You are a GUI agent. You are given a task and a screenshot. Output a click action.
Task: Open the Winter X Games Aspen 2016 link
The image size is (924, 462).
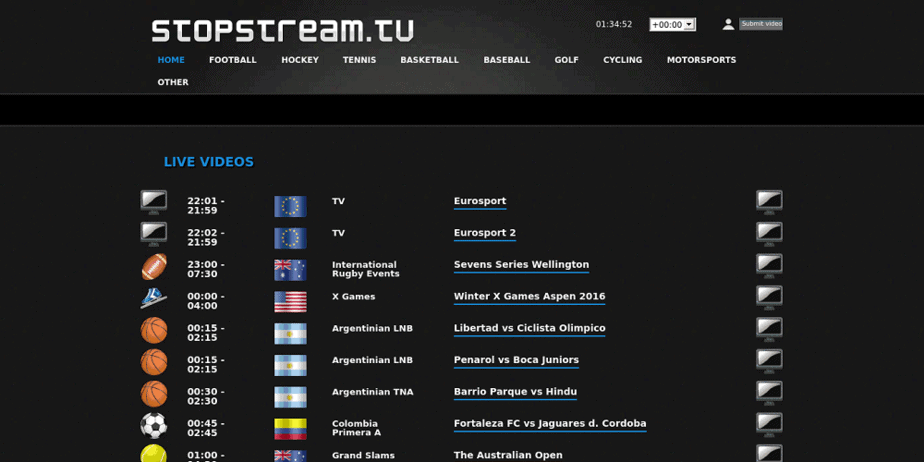point(529,296)
